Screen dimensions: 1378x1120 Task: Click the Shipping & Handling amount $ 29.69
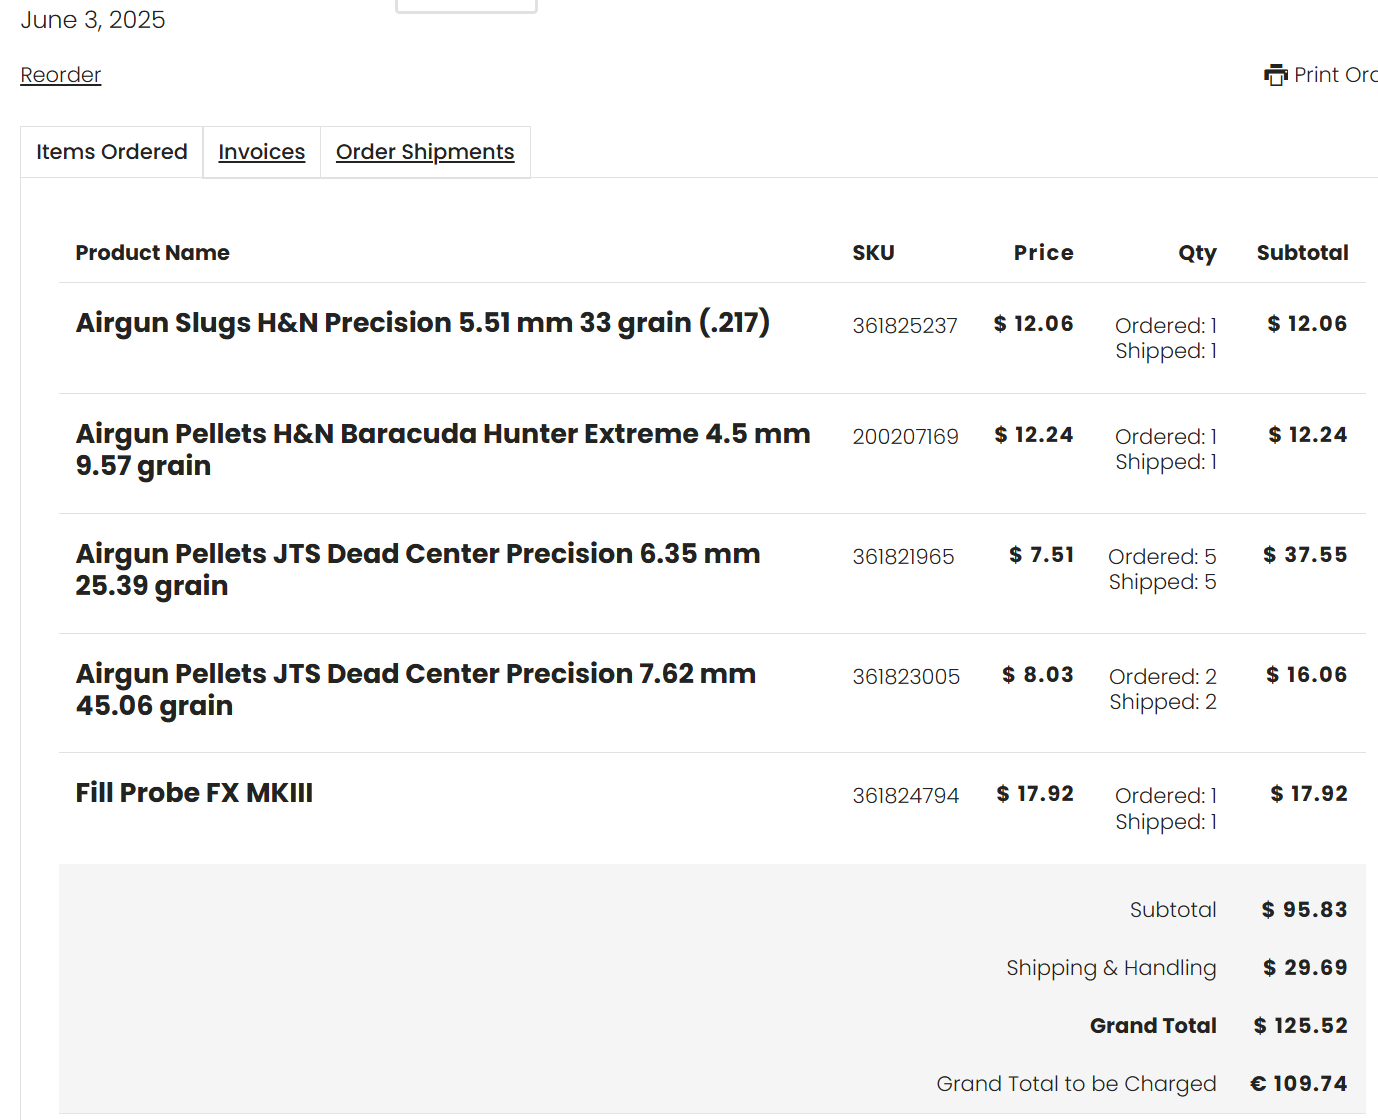pyautogui.click(x=1305, y=968)
